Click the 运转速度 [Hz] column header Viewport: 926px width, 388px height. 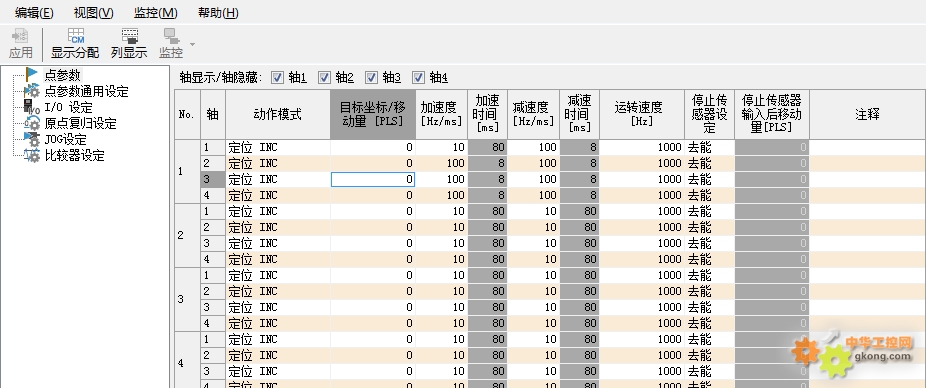(x=642, y=115)
